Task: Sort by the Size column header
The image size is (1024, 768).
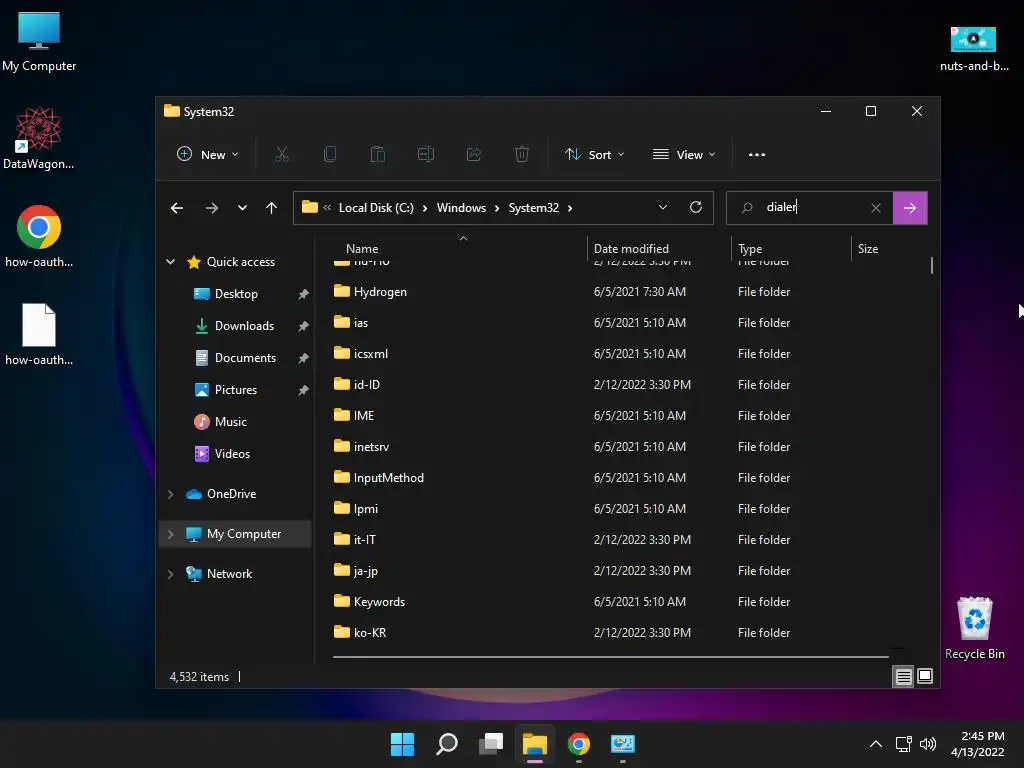Action: [x=868, y=249]
